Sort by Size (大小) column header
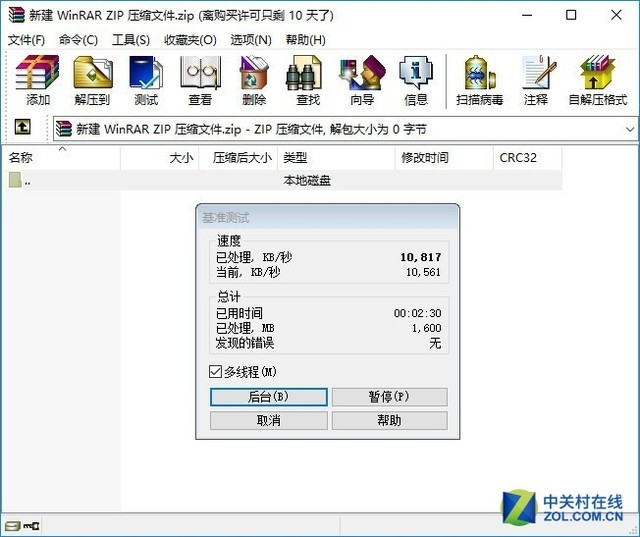The image size is (640, 537). 160,158
